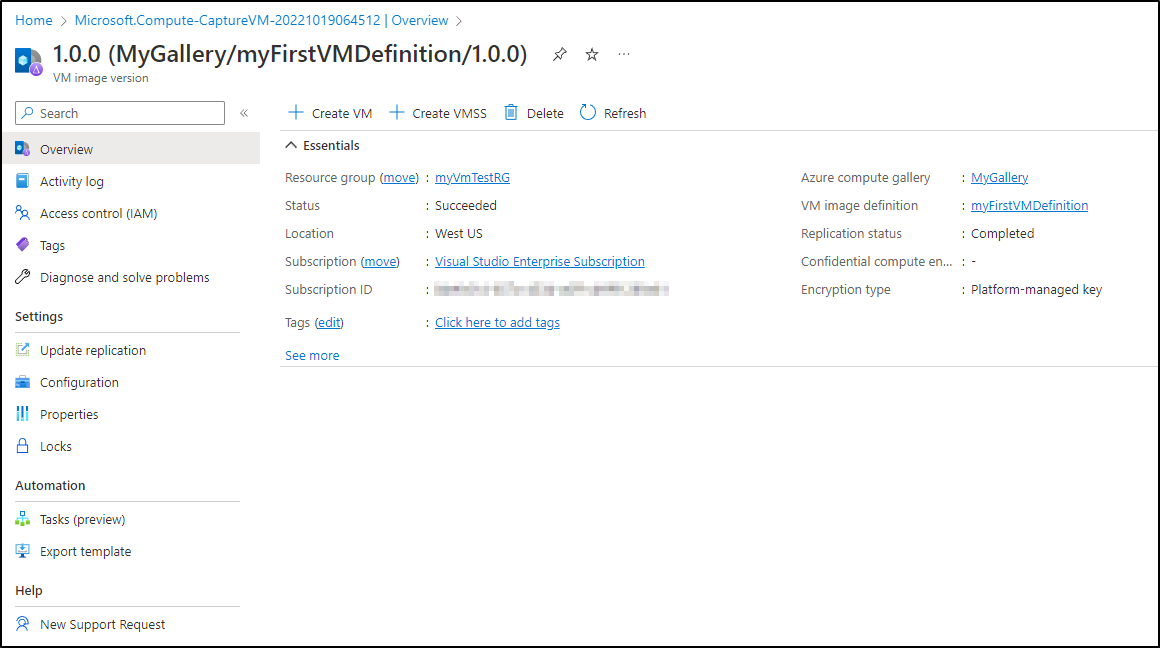1160x648 pixels.
Task: Expand details with See more
Action: [312, 356]
